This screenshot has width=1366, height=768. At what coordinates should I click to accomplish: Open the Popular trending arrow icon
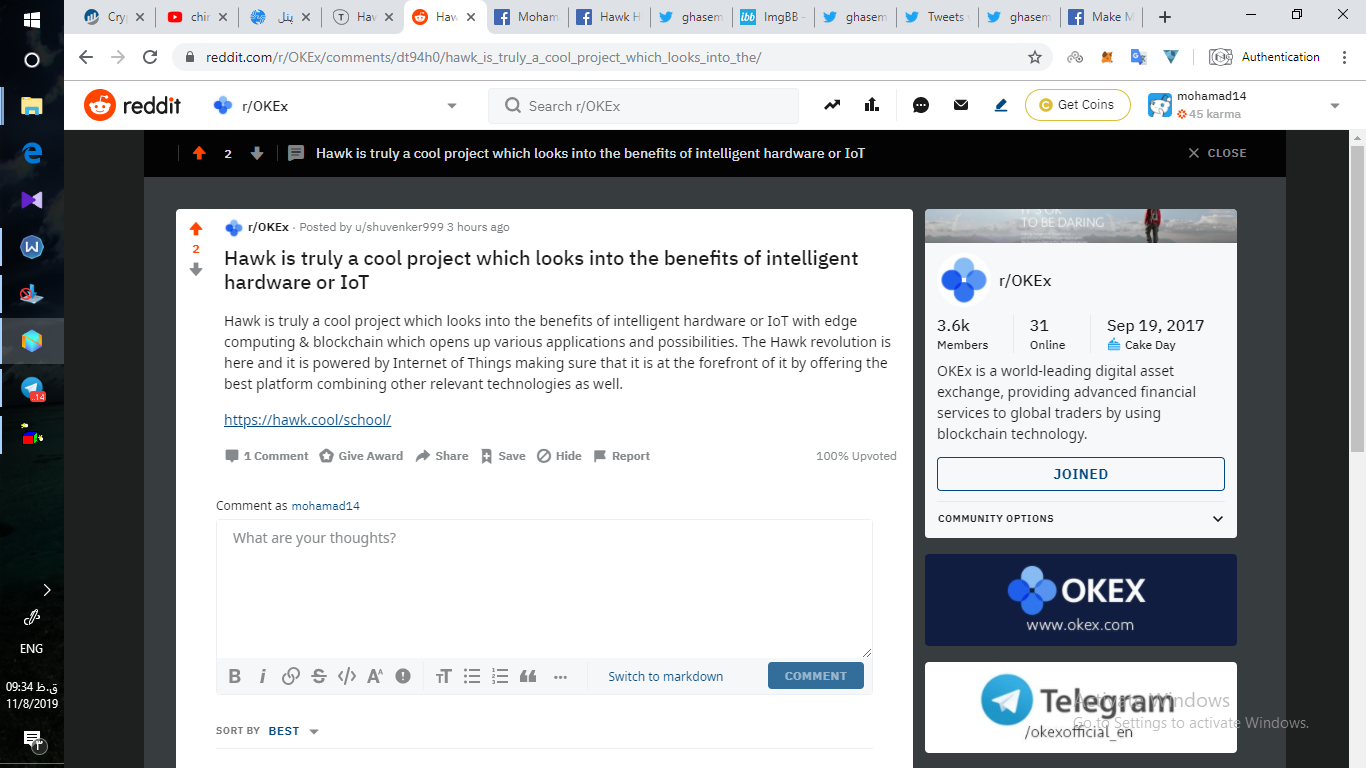click(x=832, y=105)
